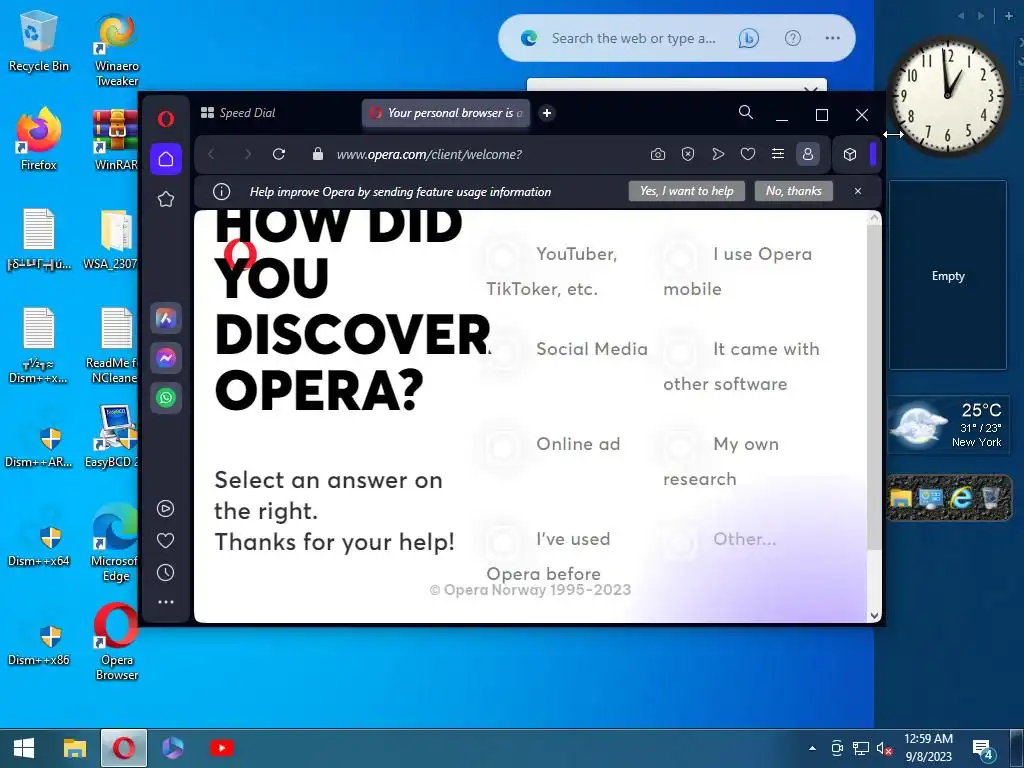Show hidden tray icons arrow

[812, 748]
